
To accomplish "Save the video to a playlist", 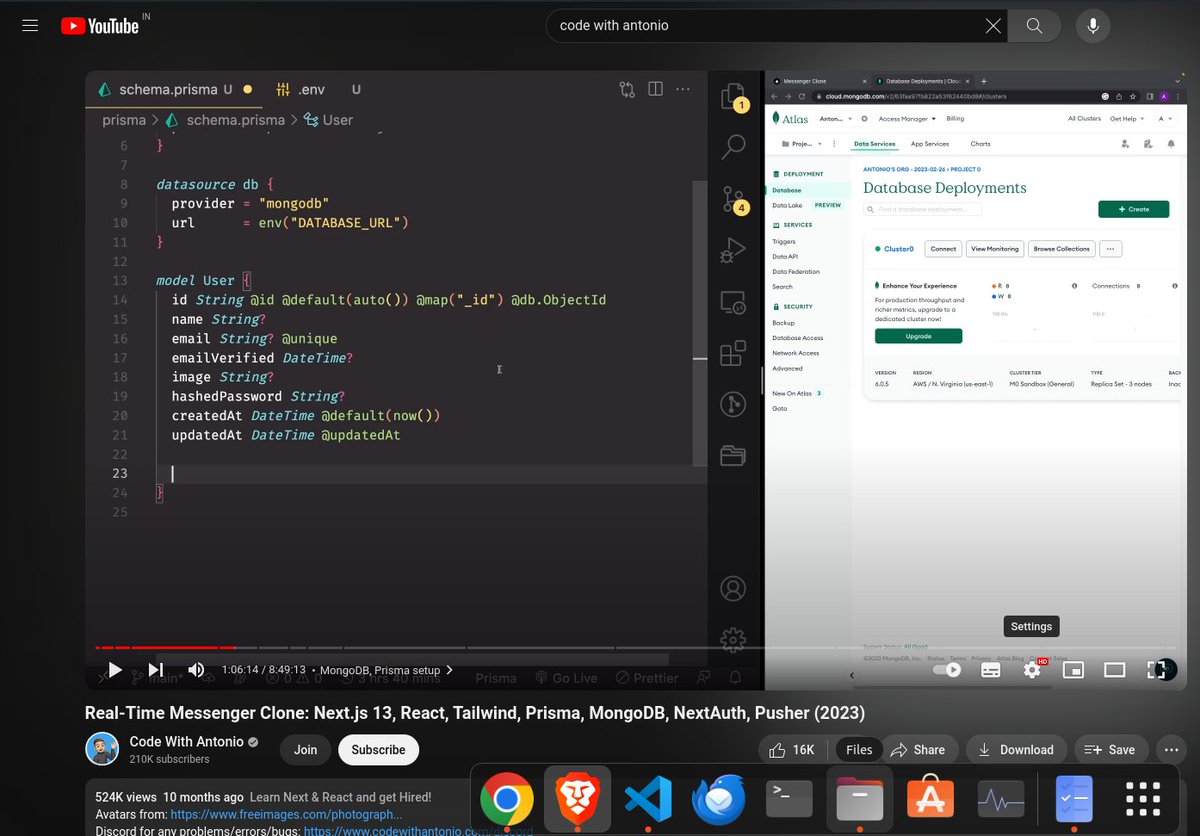I will tap(1110, 750).
